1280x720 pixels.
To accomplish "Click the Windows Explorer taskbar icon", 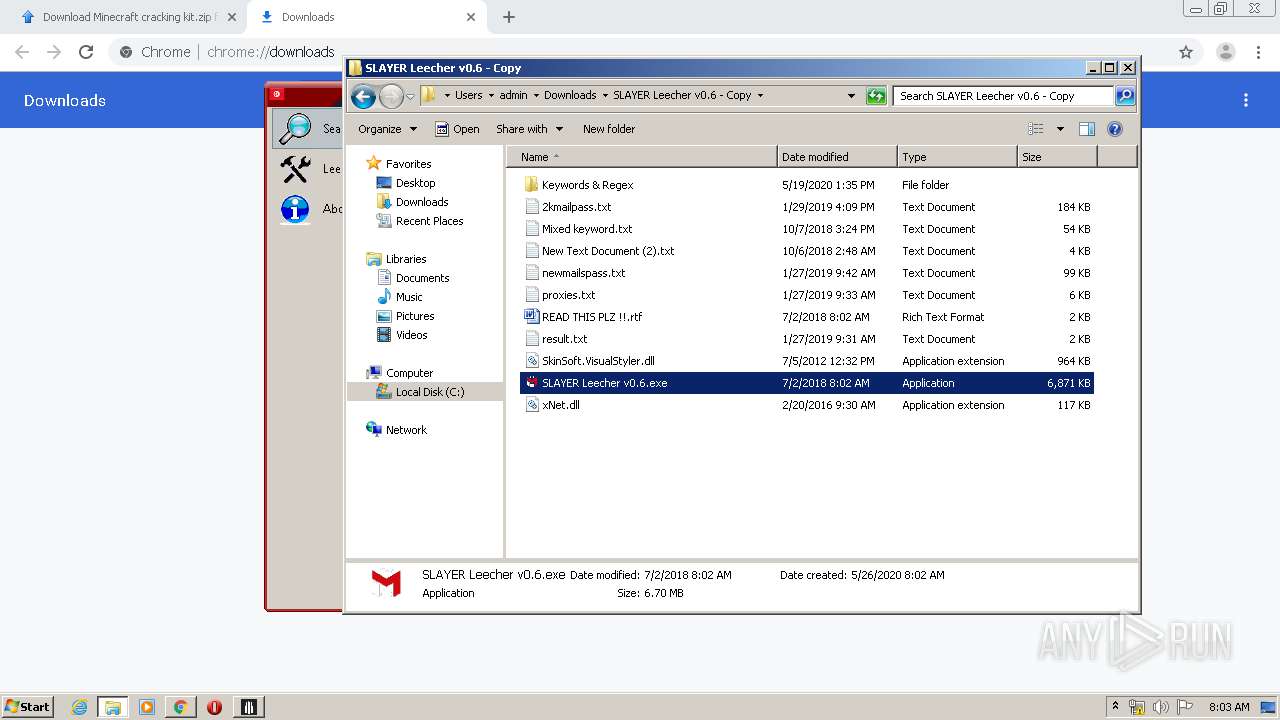I will (113, 707).
